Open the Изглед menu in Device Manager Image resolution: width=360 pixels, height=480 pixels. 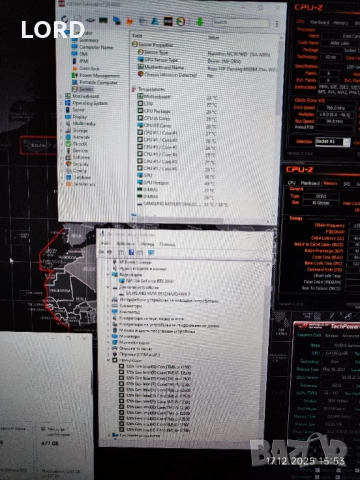(147, 244)
